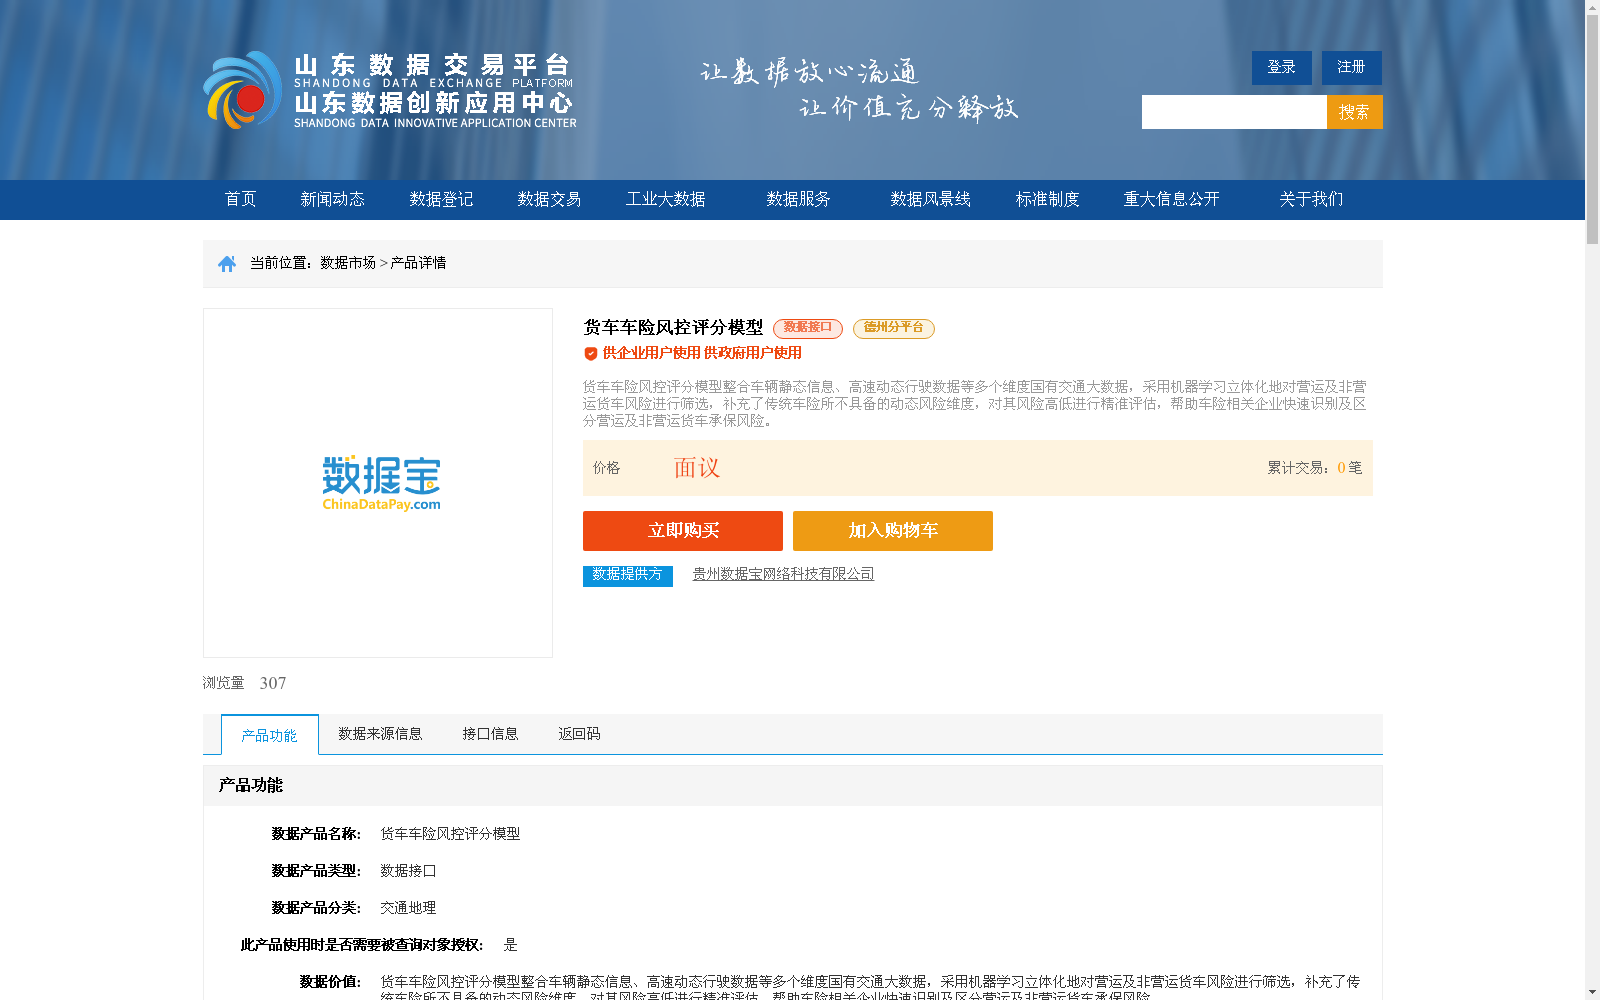The width and height of the screenshot is (1600, 1000).
Task: Click 立即购买 buy now button
Action: click(683, 531)
